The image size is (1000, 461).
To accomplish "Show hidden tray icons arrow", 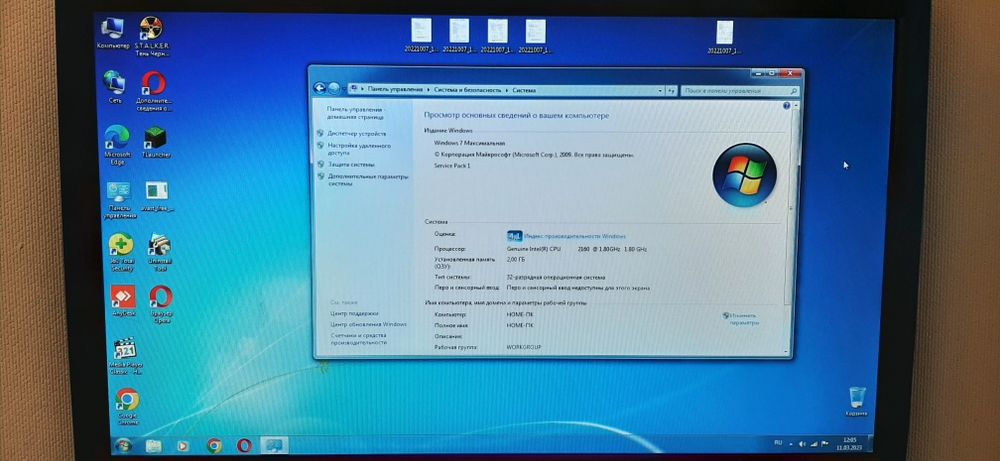I will click(x=791, y=444).
